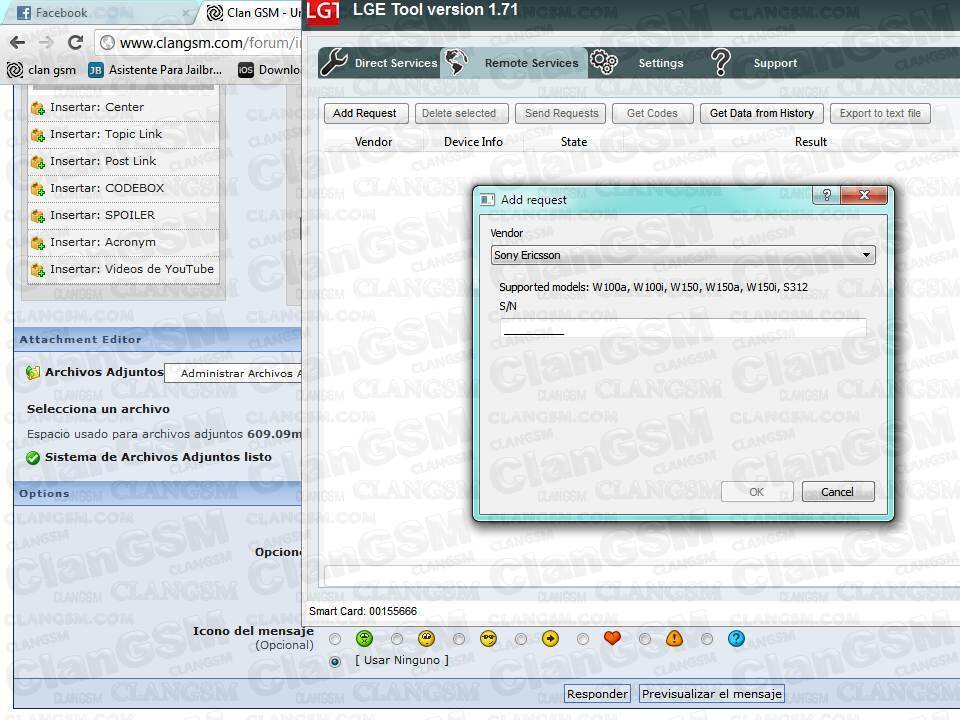This screenshot has height=720, width=960.
Task: Open the Support tab
Action: tap(754, 62)
